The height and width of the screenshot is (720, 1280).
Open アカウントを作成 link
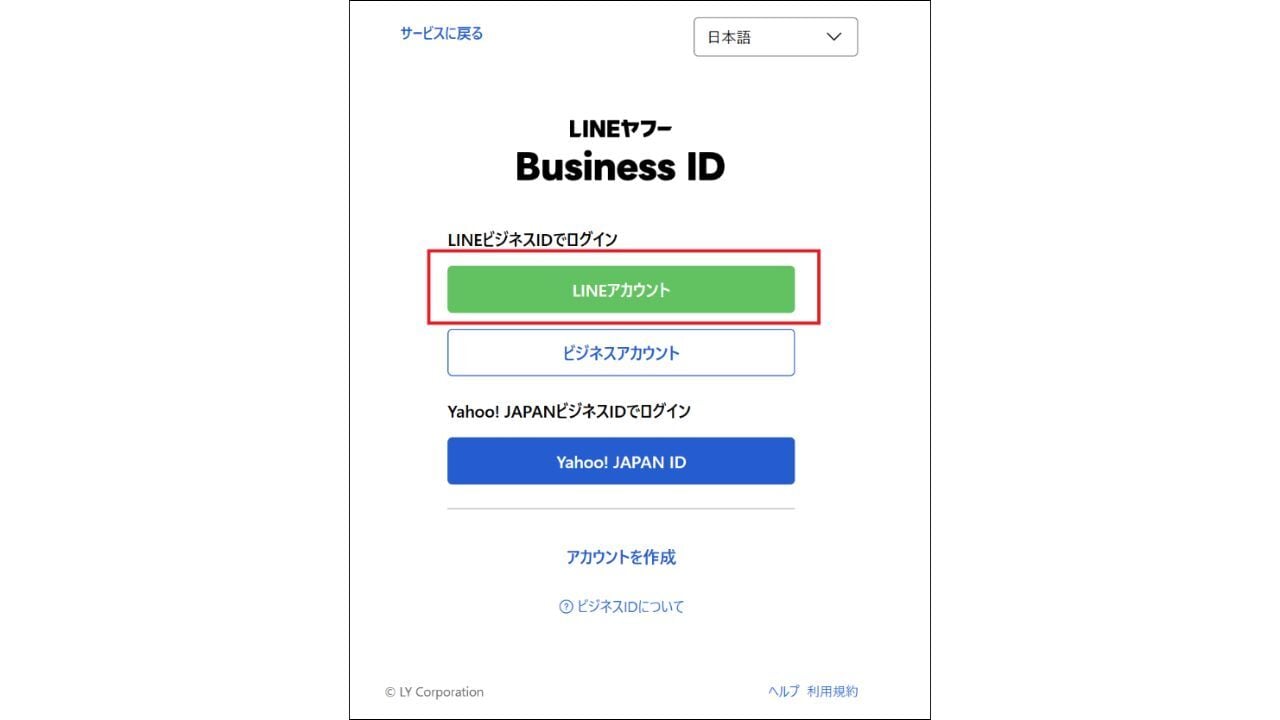pos(621,557)
